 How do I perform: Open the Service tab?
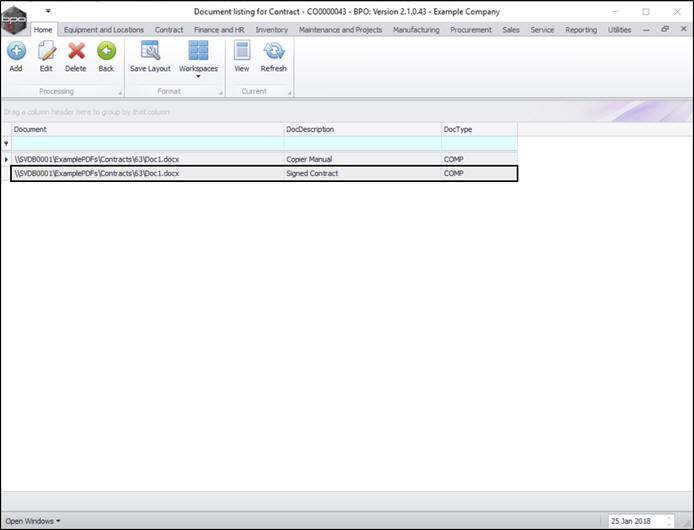click(542, 30)
